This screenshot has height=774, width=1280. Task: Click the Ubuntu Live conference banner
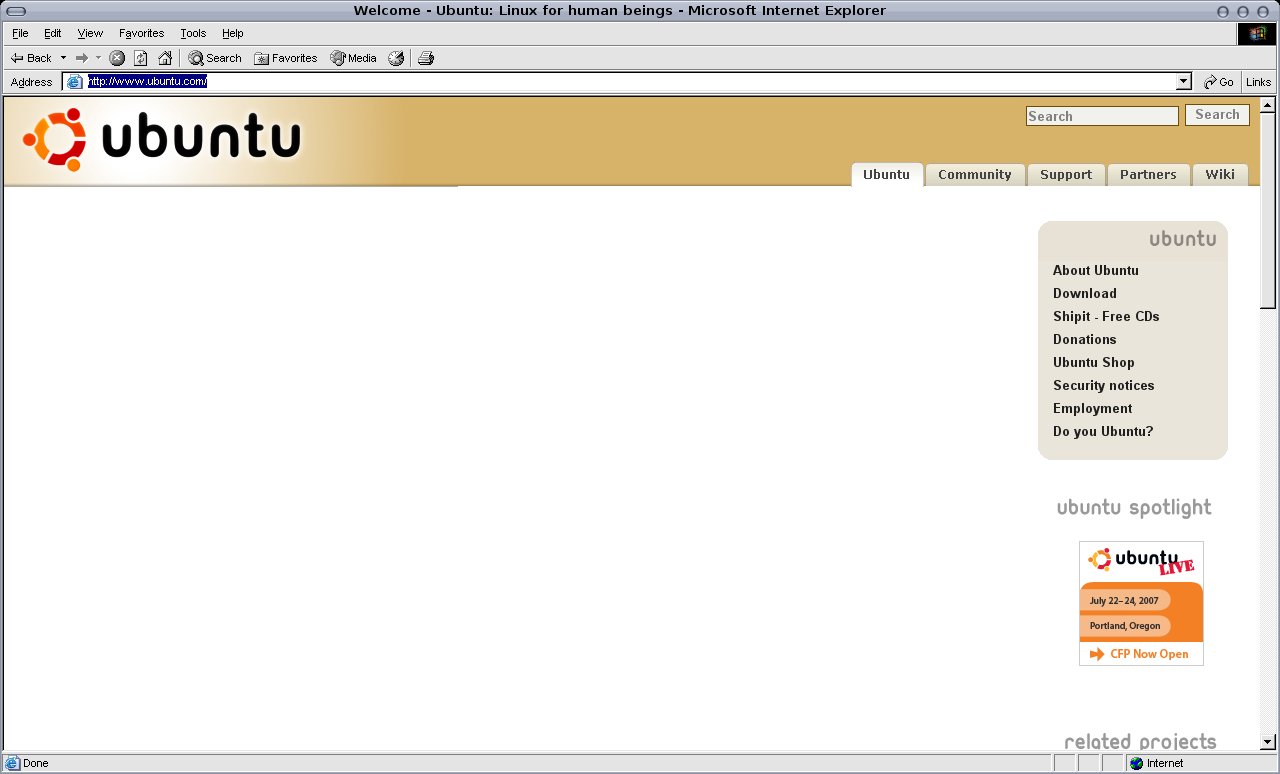click(x=1141, y=603)
